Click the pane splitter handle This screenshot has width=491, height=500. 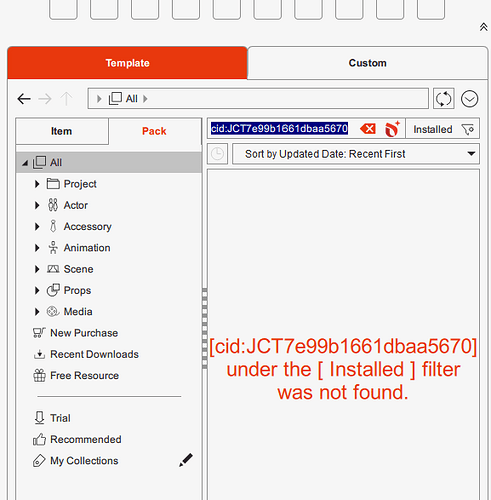[x=204, y=328]
